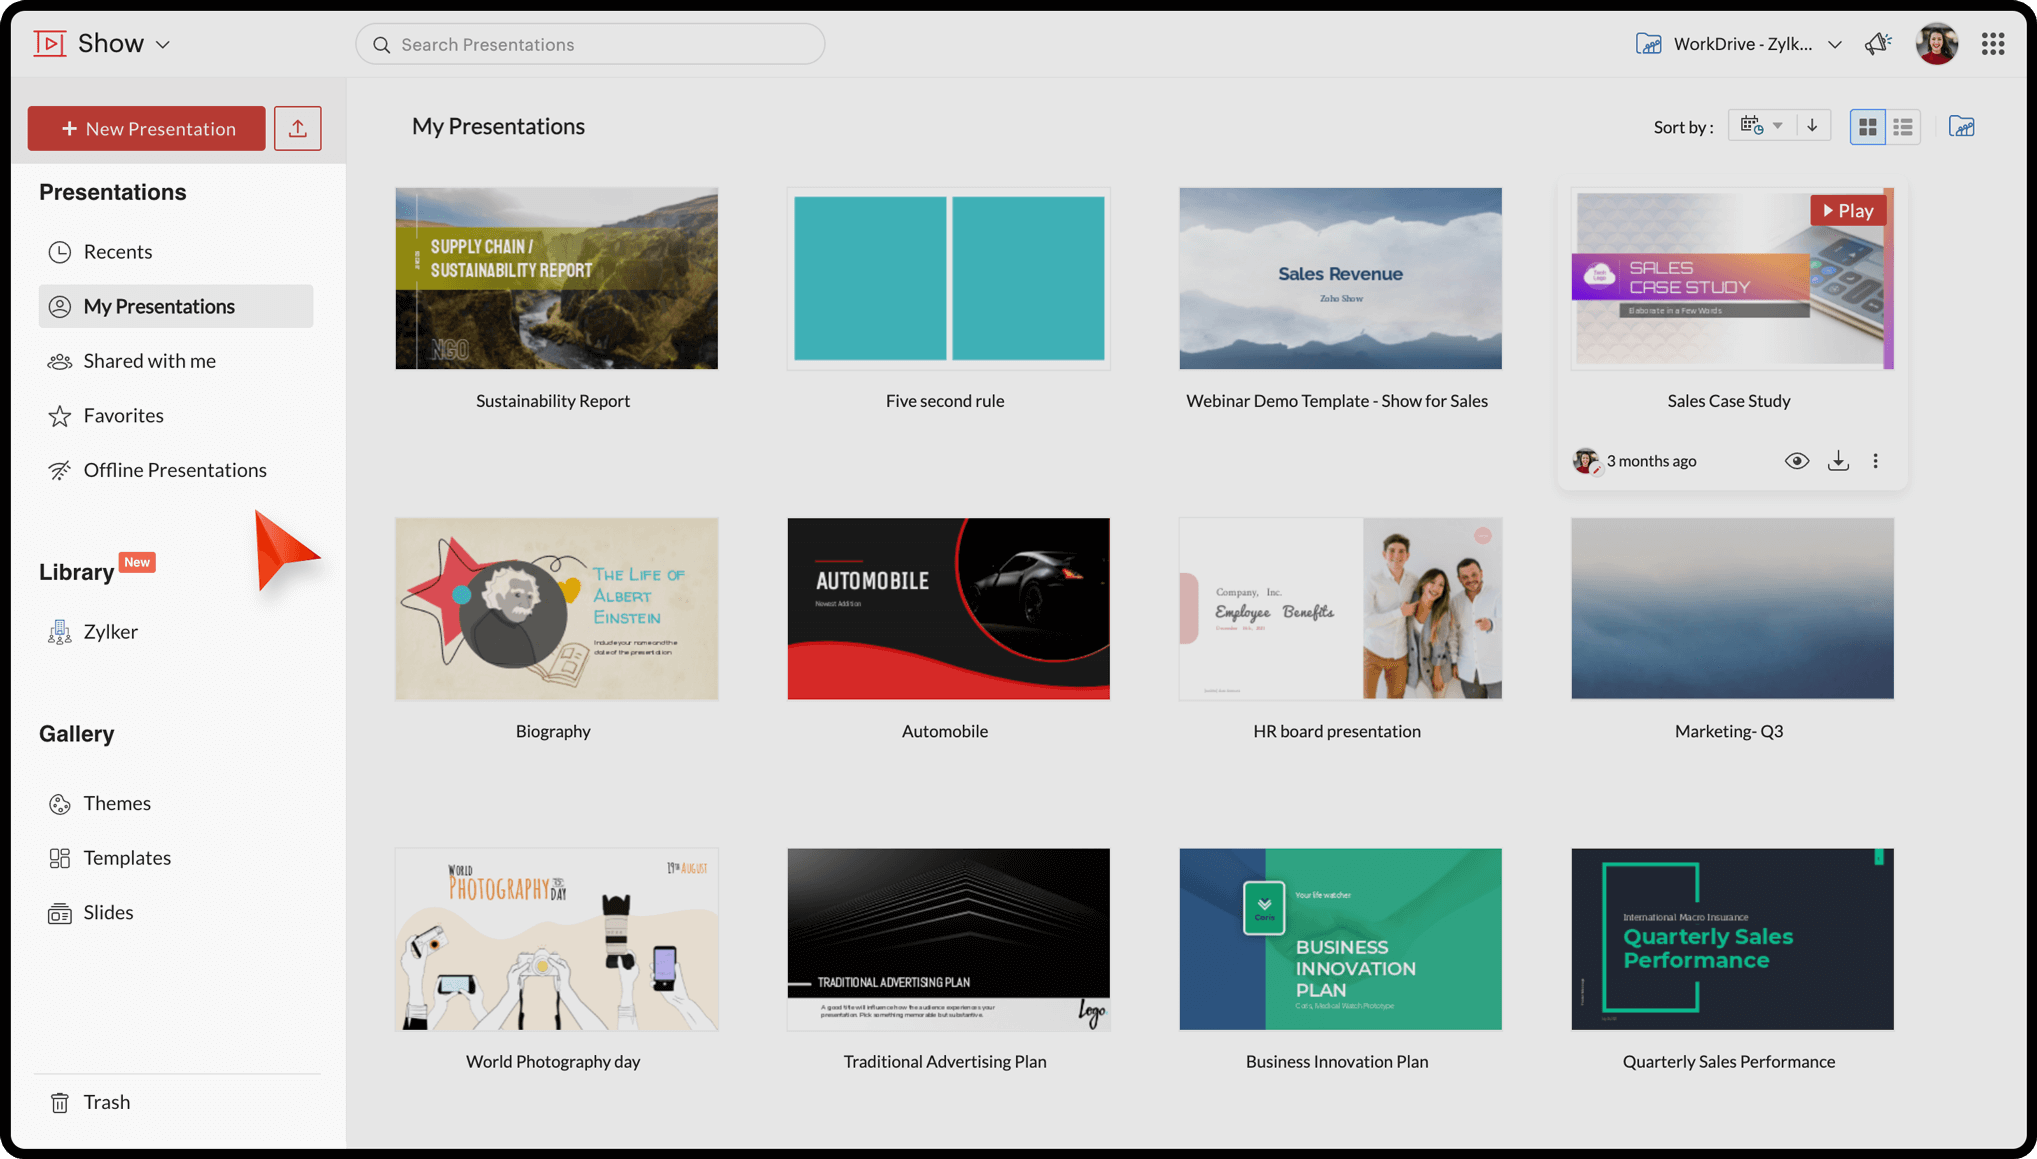Switch to grid view
Viewport: 2037px width, 1159px height.
(x=1867, y=127)
